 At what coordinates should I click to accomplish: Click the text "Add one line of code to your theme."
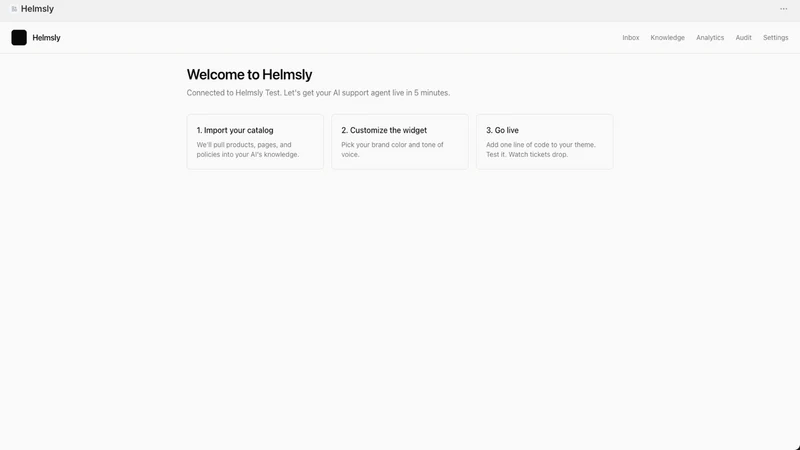pyautogui.click(x=541, y=145)
